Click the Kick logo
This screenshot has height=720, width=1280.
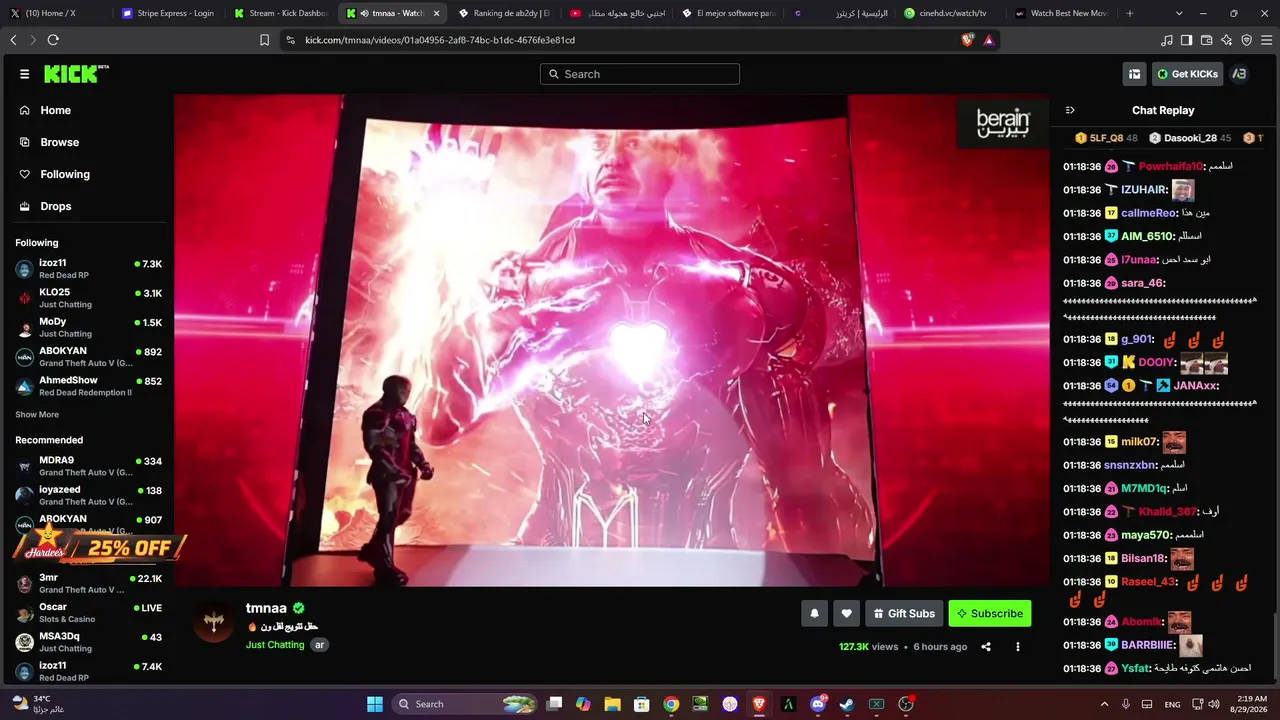(x=76, y=74)
